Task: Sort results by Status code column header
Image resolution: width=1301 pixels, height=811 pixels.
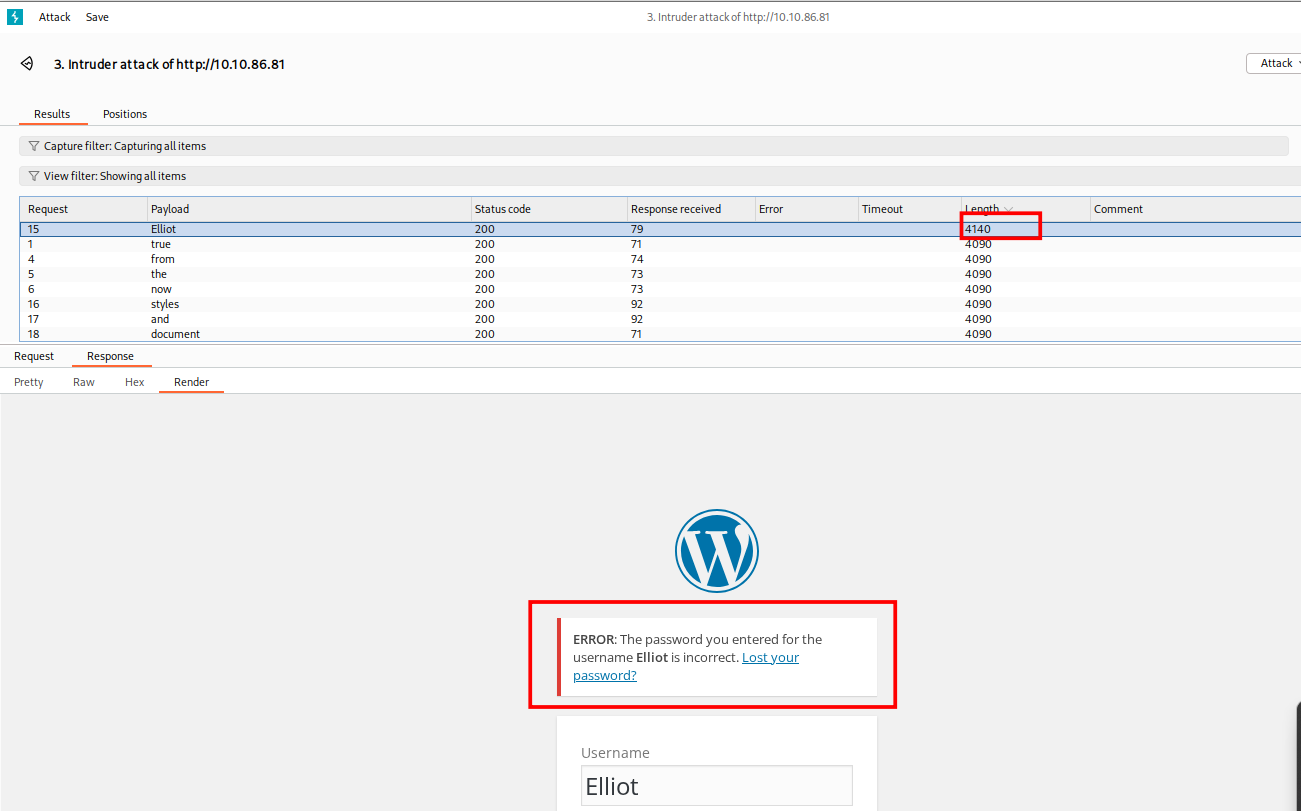Action: tap(502, 209)
